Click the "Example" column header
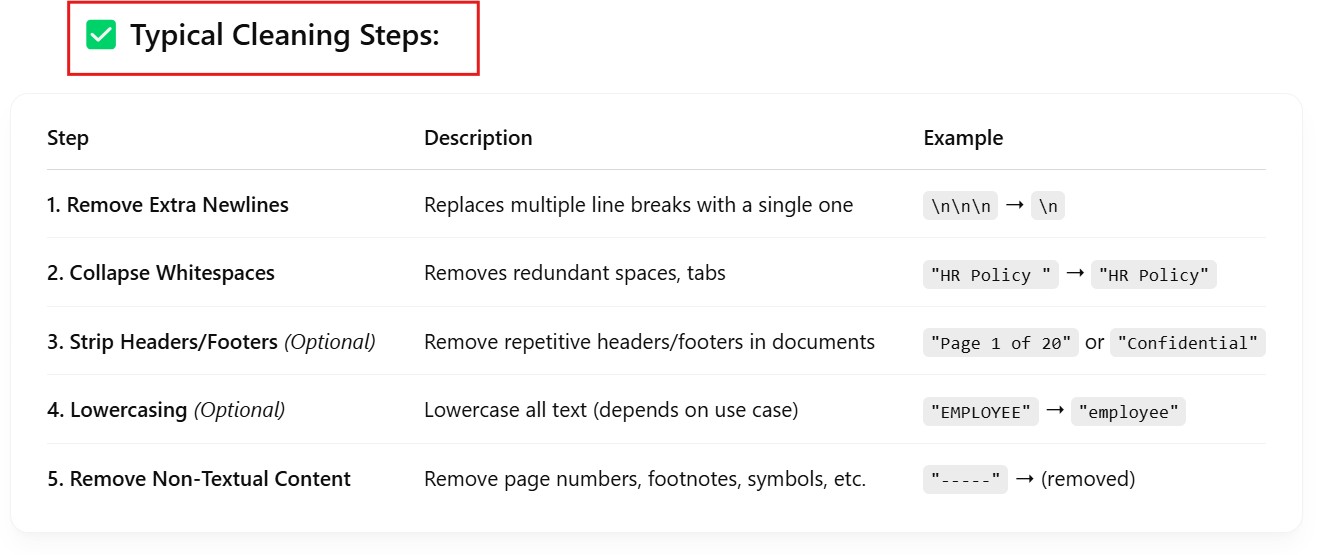 [963, 138]
